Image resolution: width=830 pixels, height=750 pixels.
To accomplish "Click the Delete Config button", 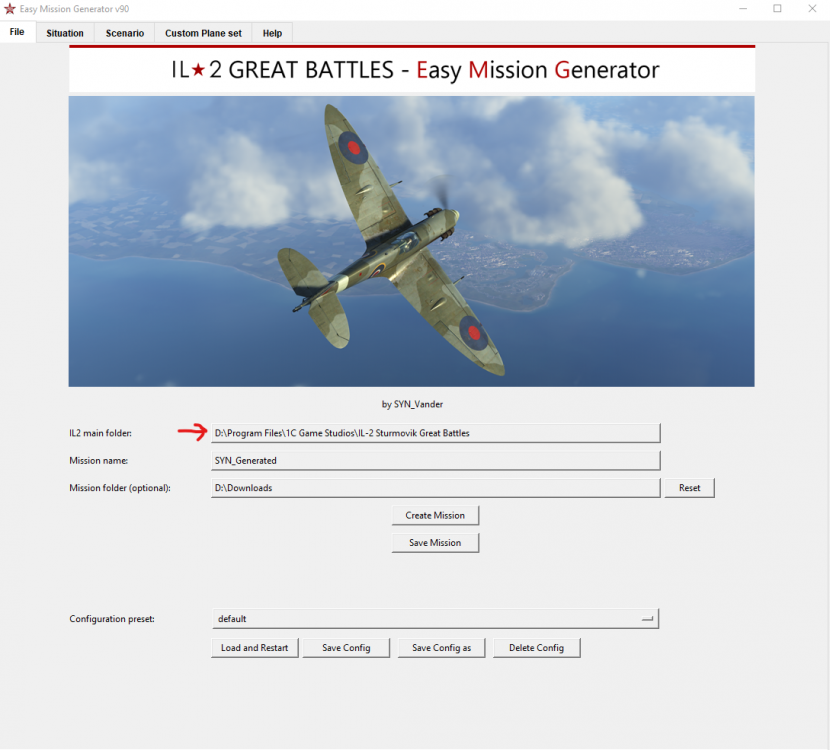I will tap(536, 647).
